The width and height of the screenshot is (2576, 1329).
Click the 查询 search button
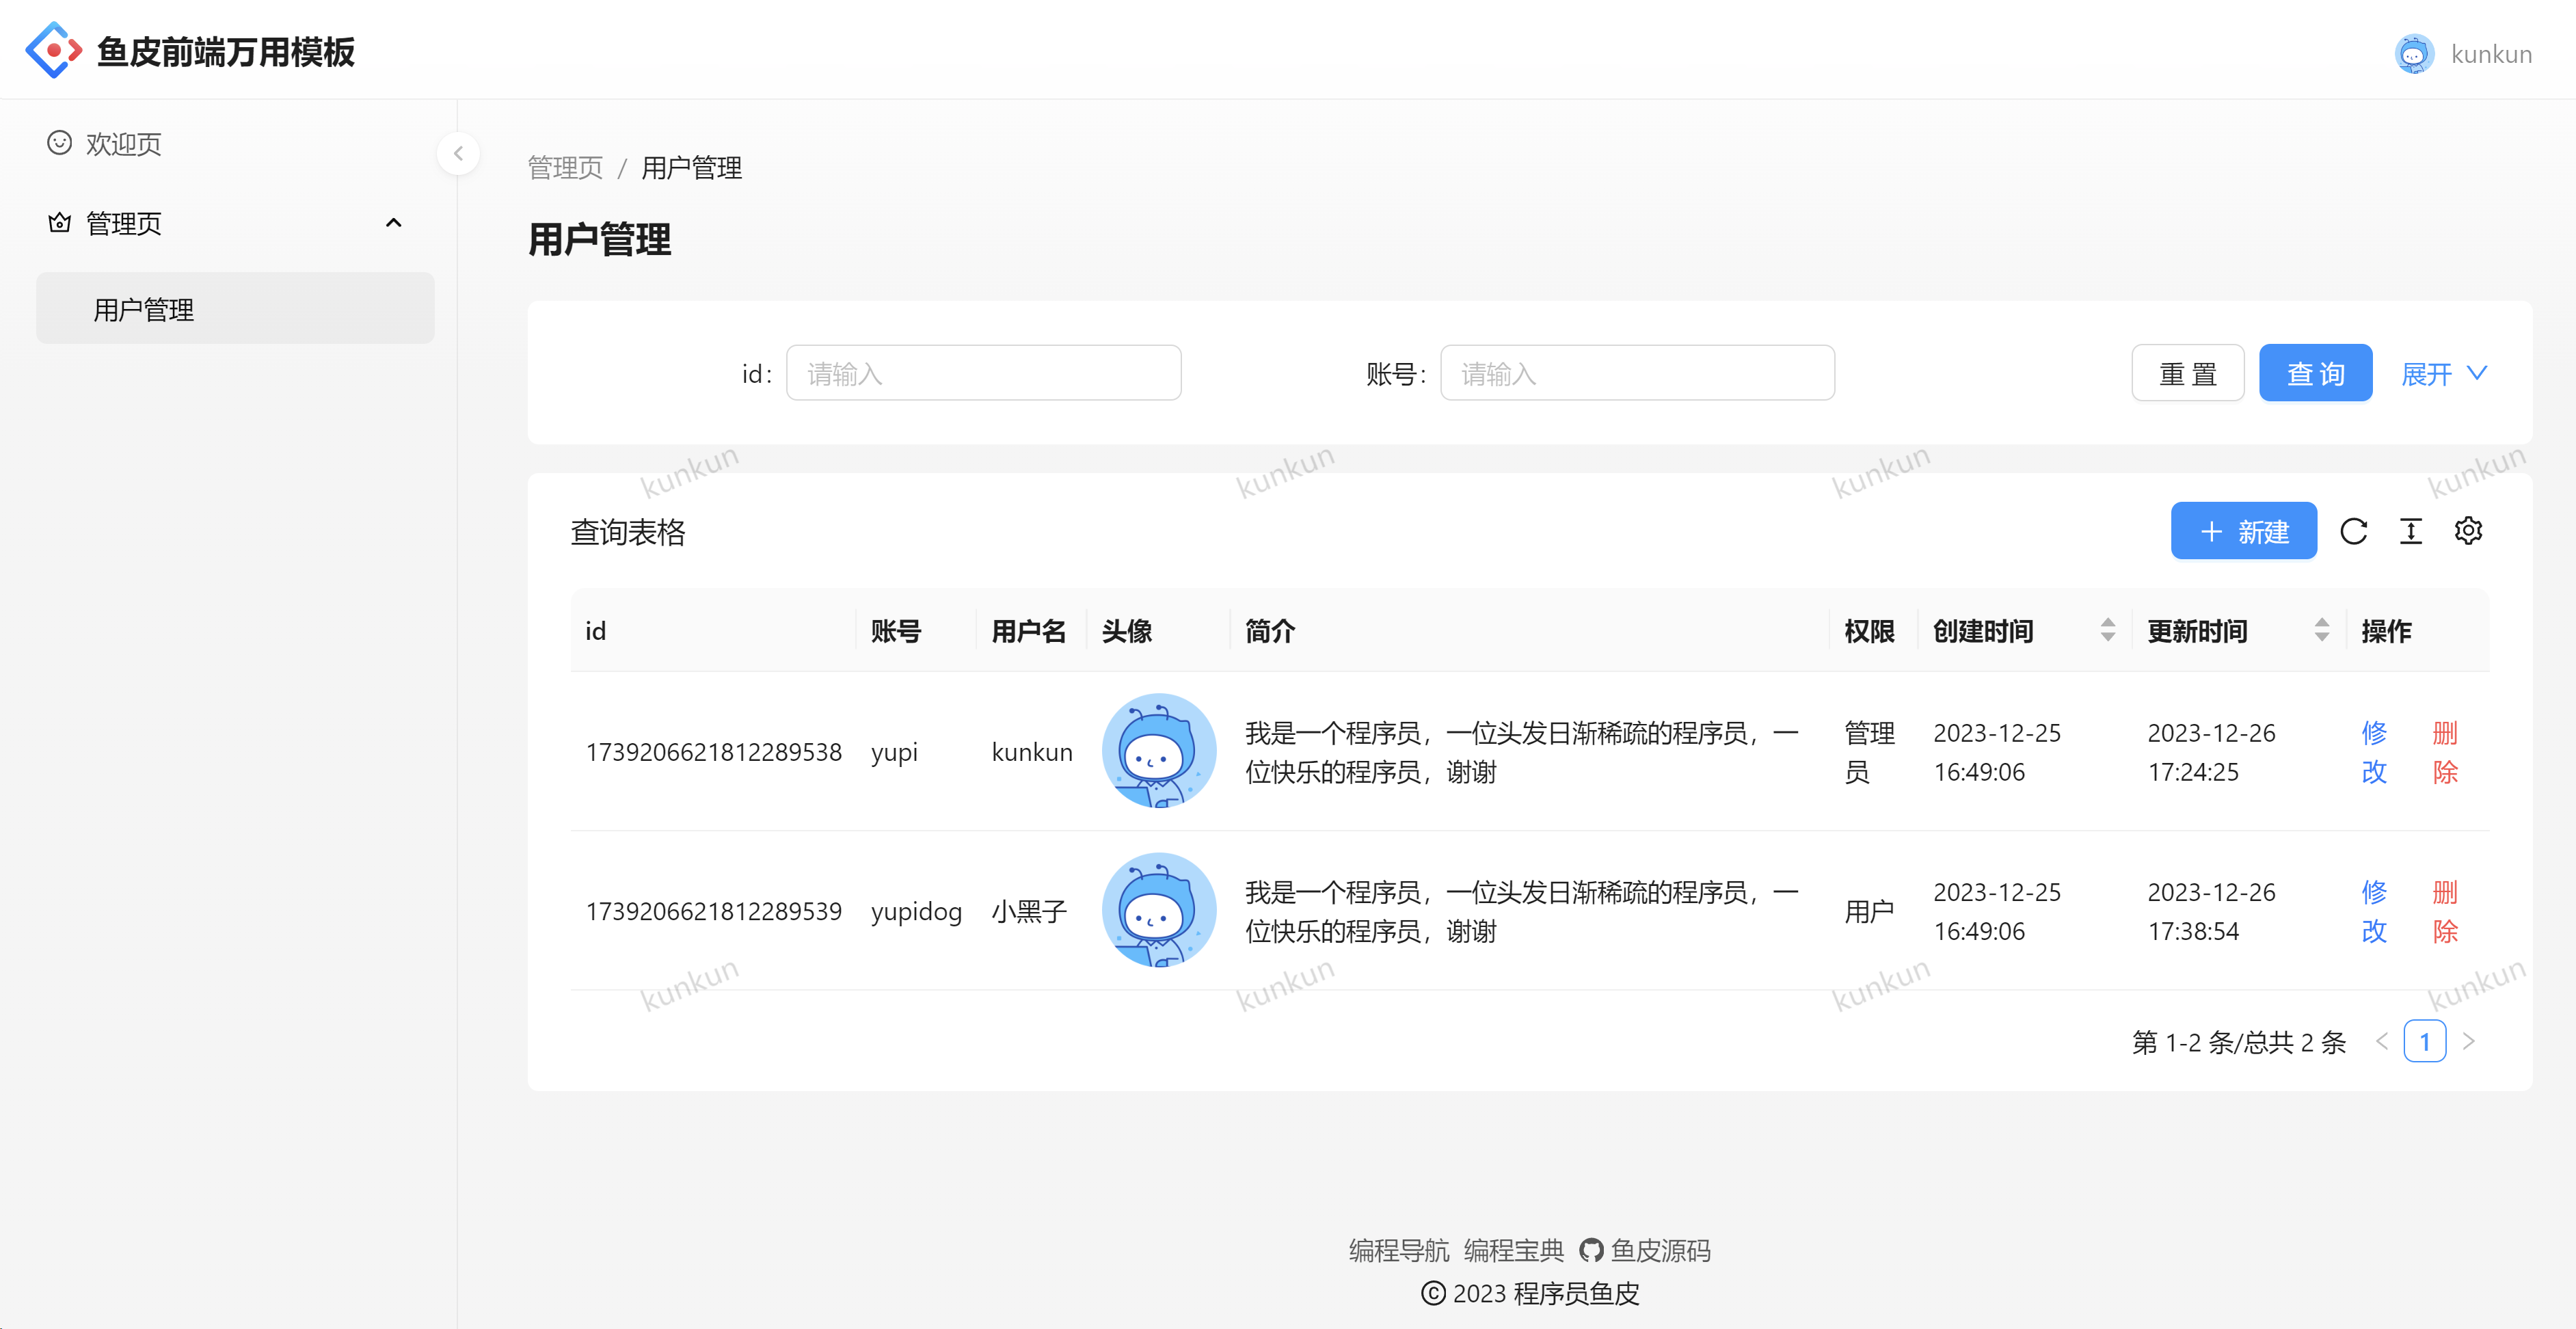point(2315,374)
